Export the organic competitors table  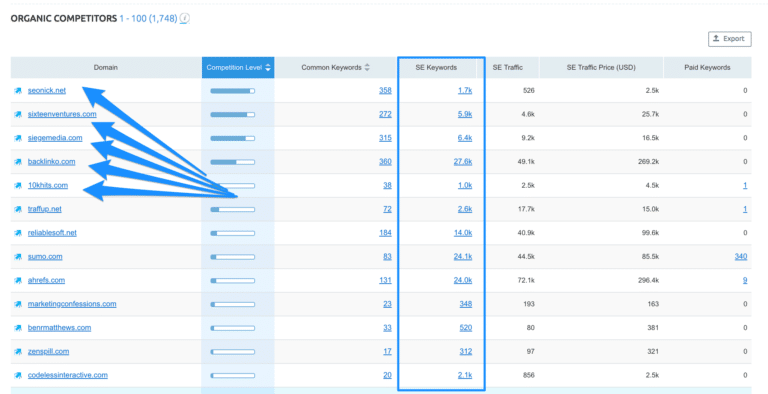[729, 39]
